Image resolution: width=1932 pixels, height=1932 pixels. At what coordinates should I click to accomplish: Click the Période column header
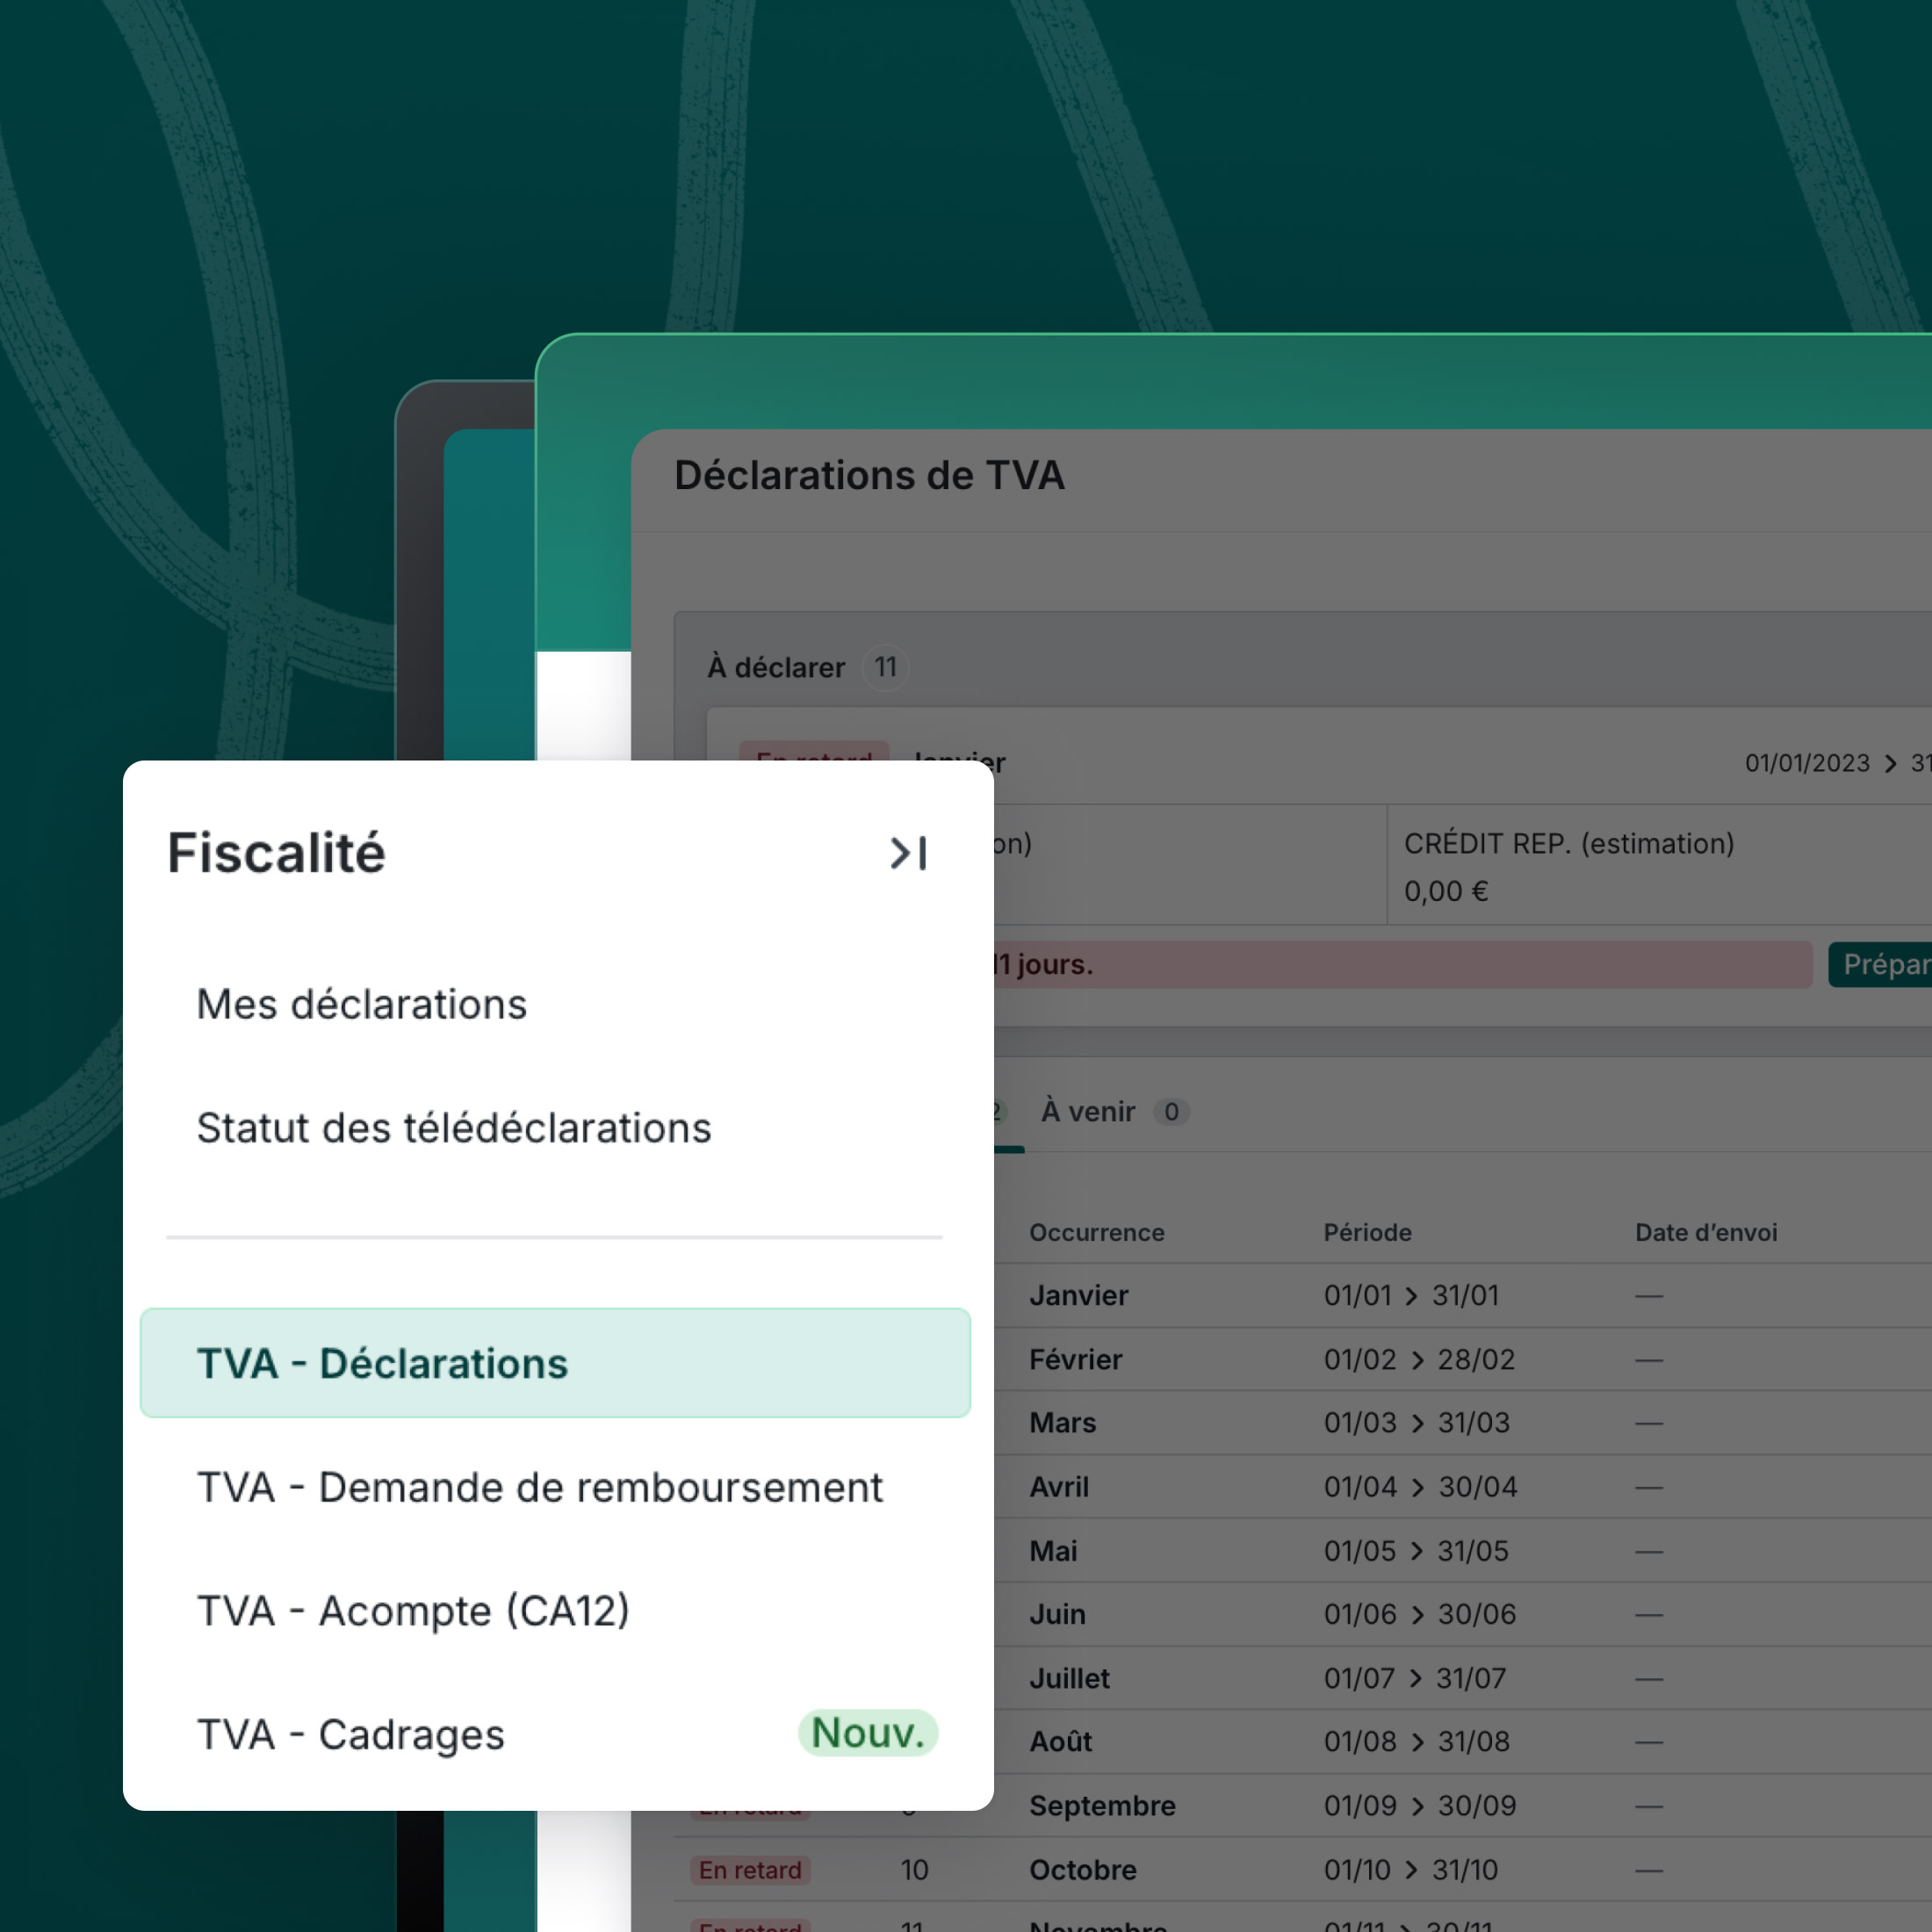pos(1367,1232)
